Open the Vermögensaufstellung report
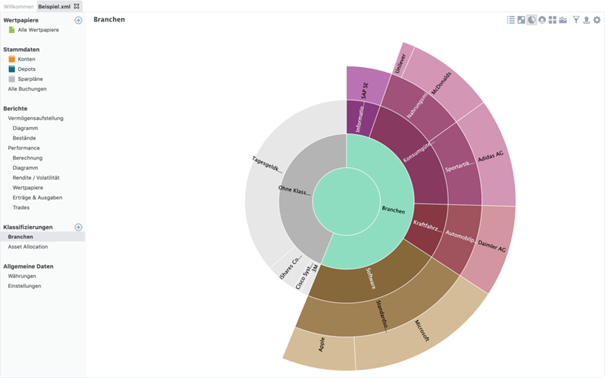 pyautogui.click(x=35, y=118)
